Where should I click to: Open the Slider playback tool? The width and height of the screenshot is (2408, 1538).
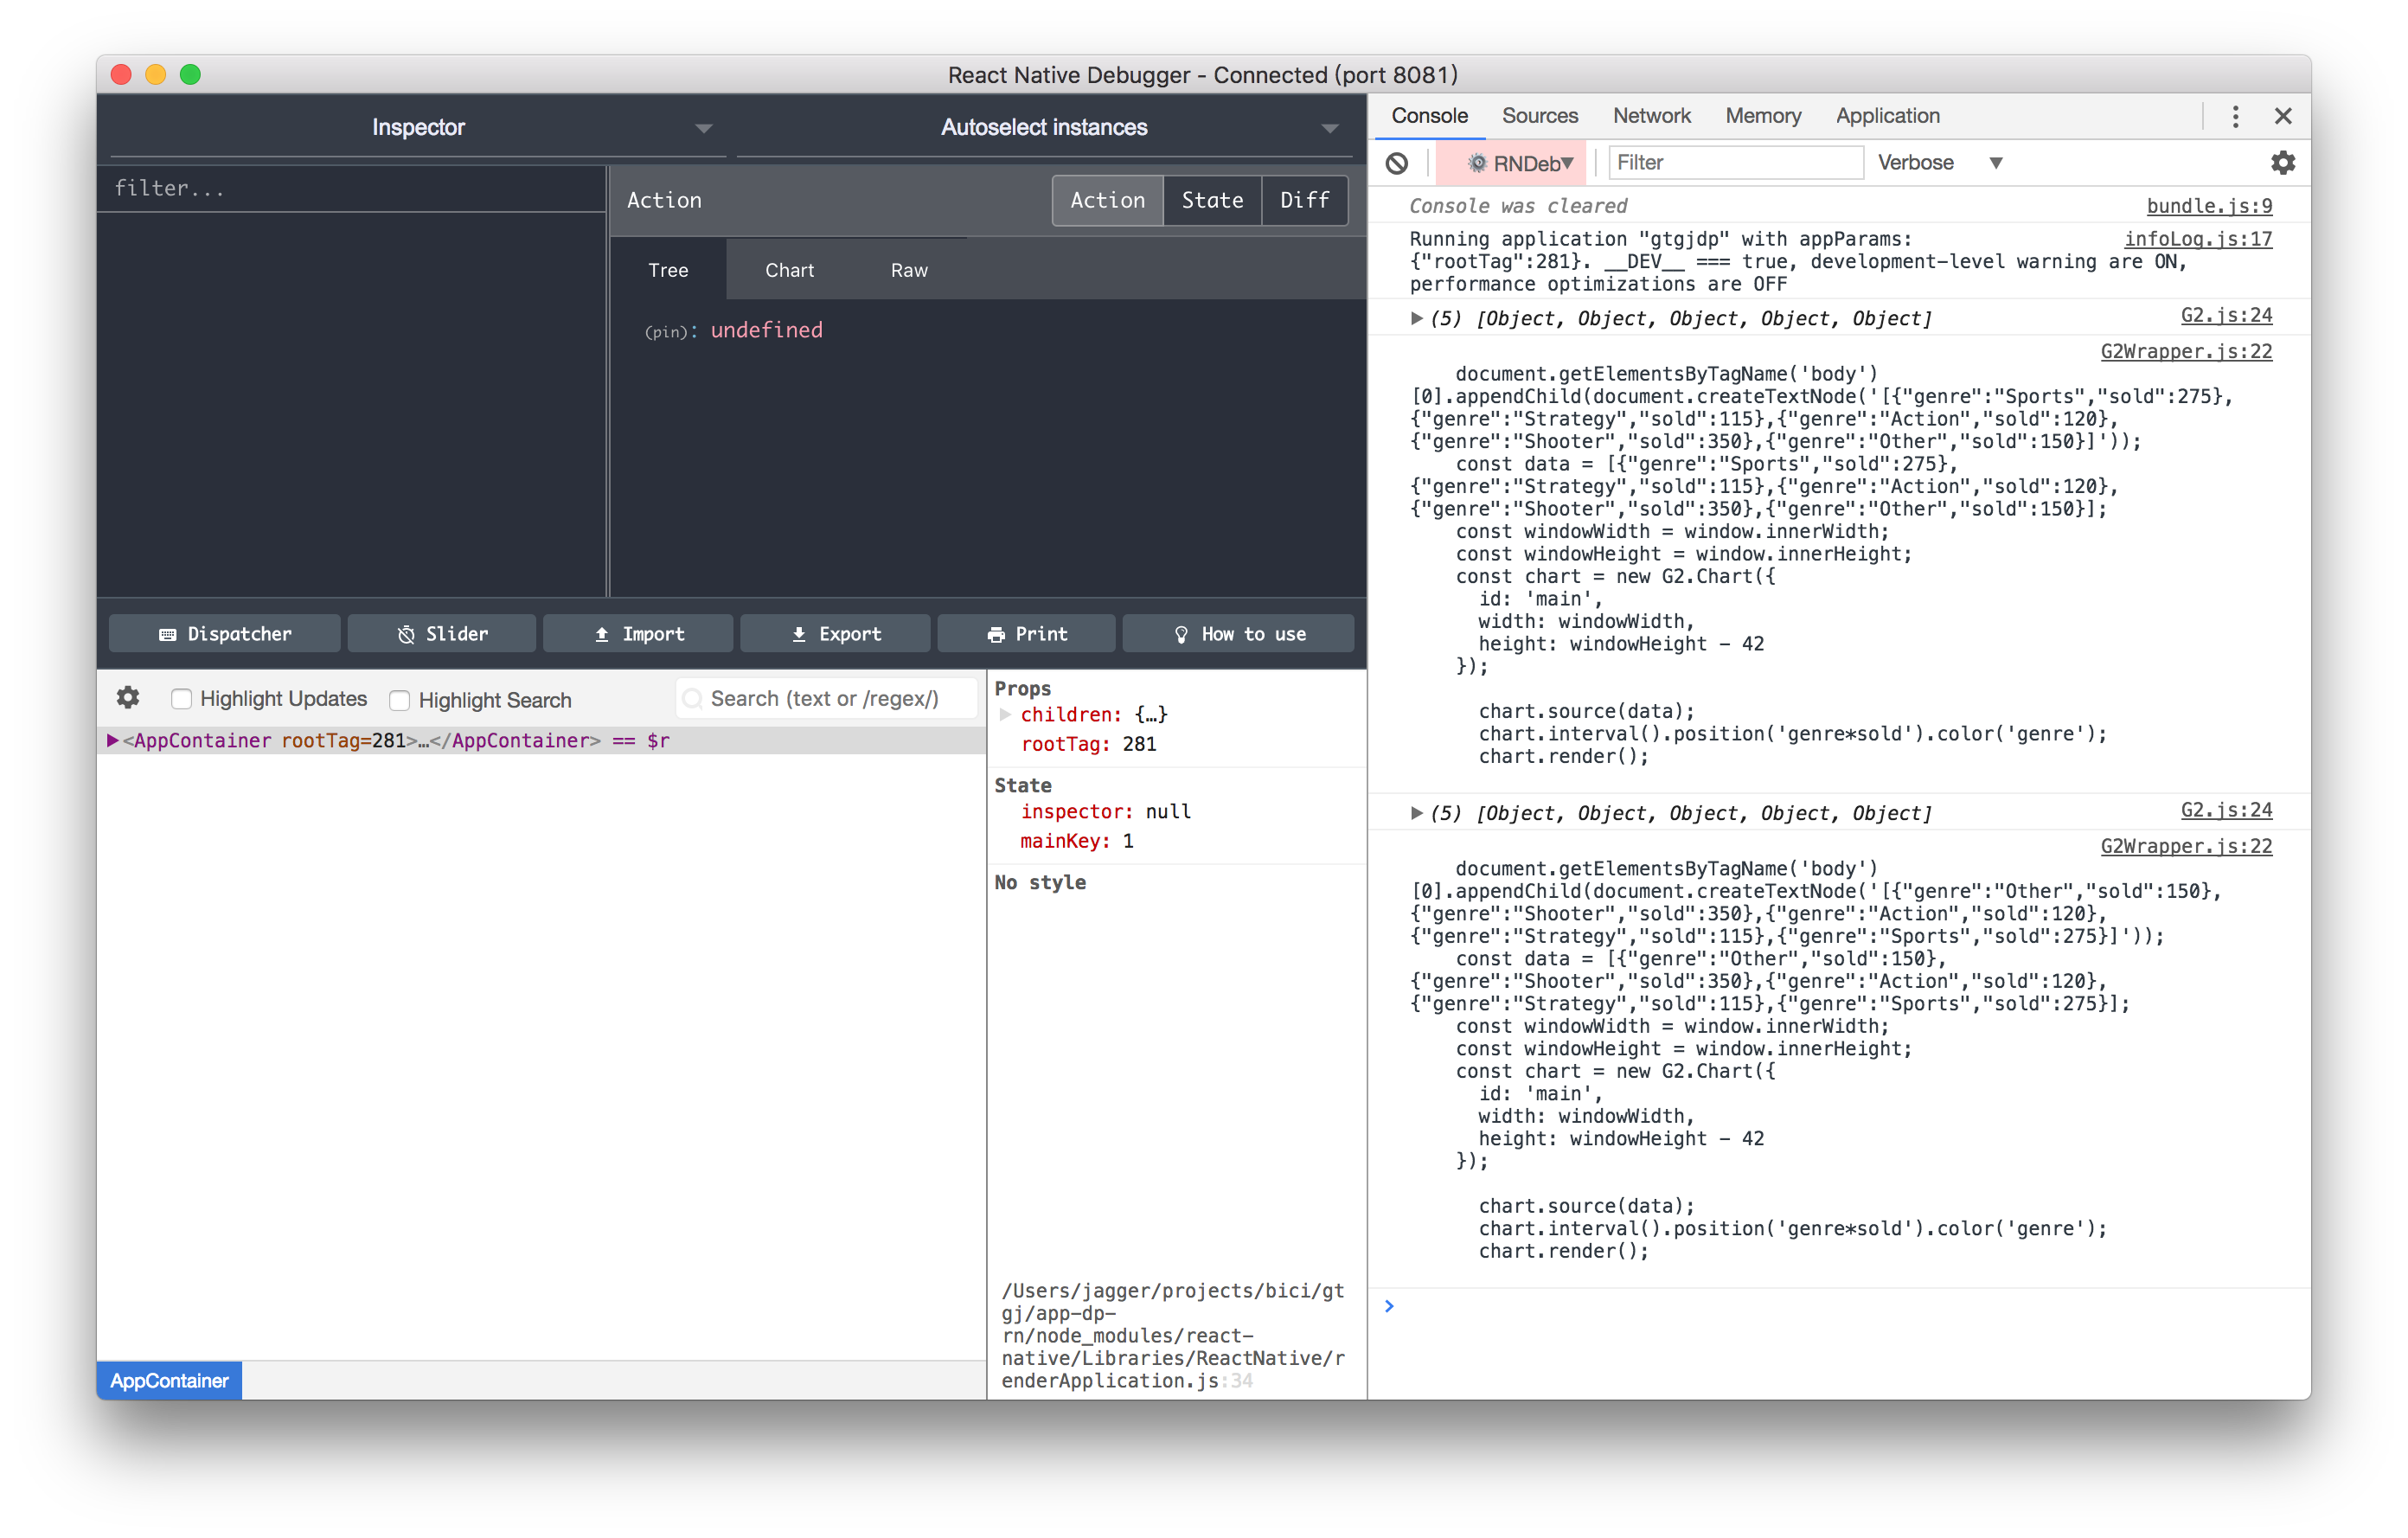[x=441, y=633]
